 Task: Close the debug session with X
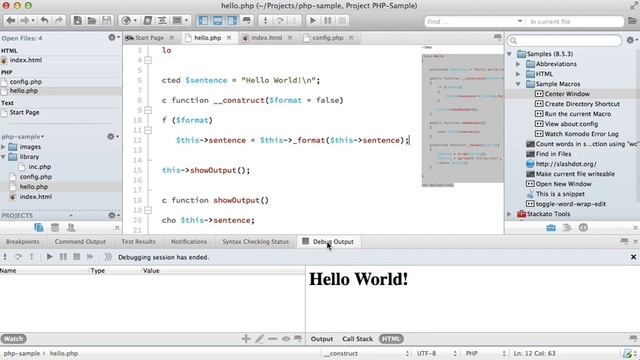pos(633,257)
